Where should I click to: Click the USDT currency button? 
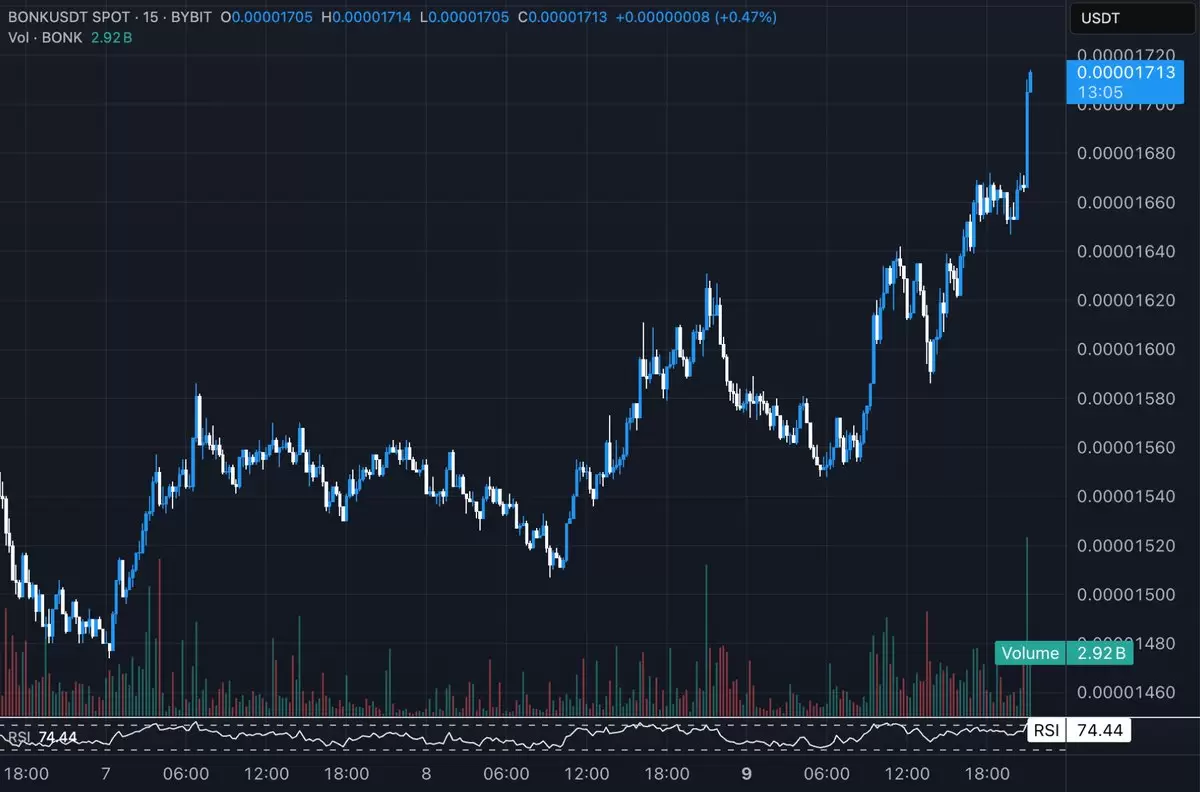click(x=1132, y=18)
